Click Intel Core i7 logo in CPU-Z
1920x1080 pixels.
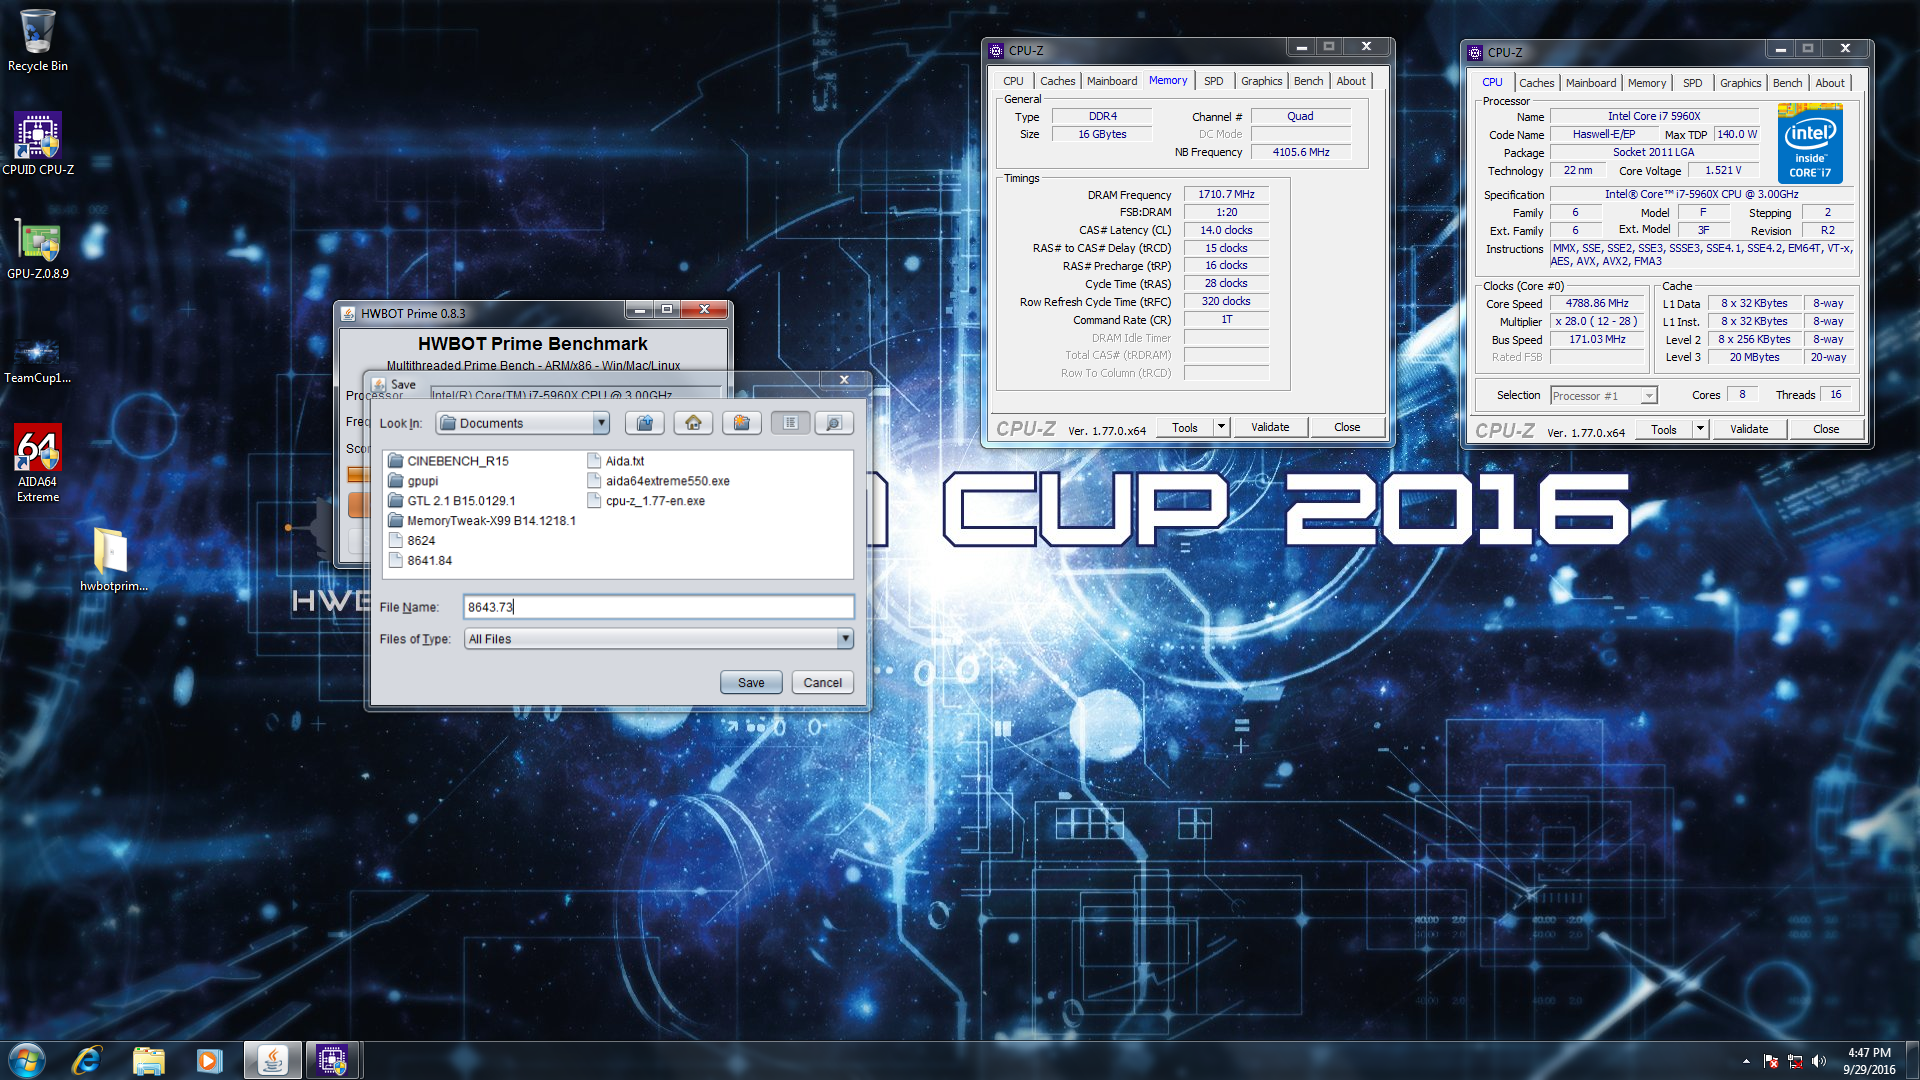pyautogui.click(x=1810, y=145)
